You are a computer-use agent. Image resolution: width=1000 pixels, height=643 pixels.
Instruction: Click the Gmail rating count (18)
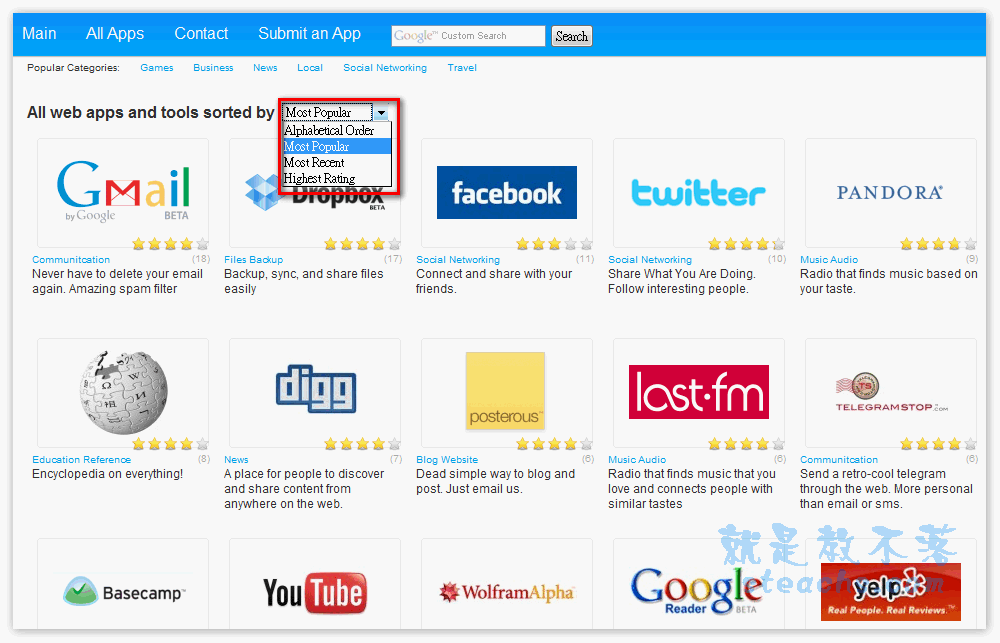pyautogui.click(x=202, y=259)
